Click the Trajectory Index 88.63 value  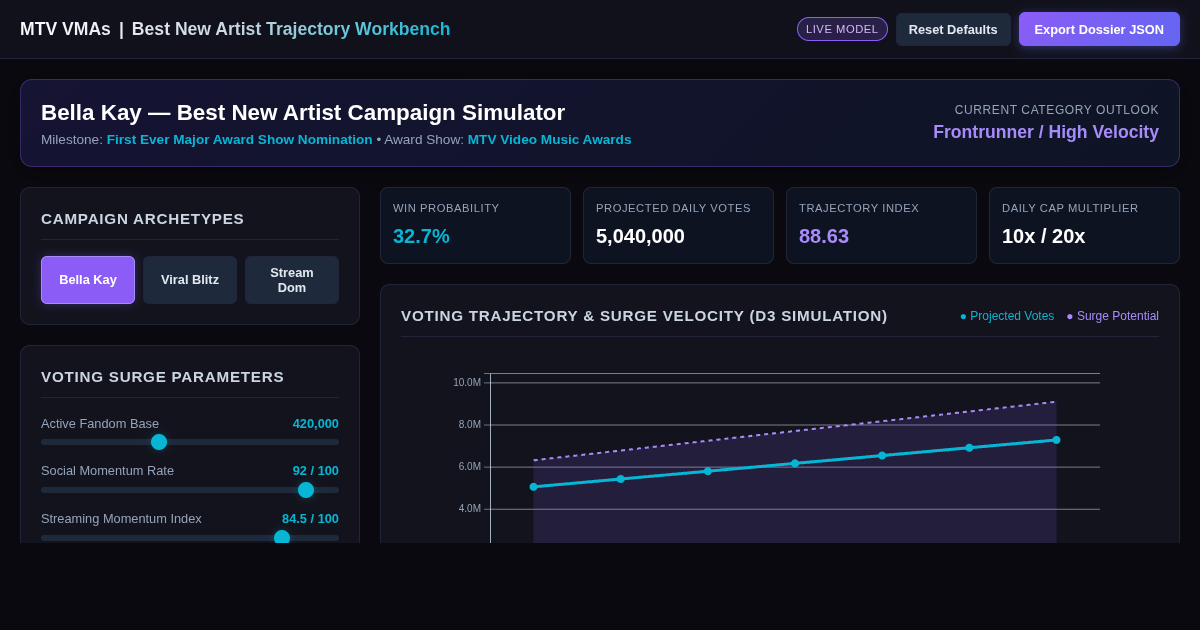tap(824, 236)
